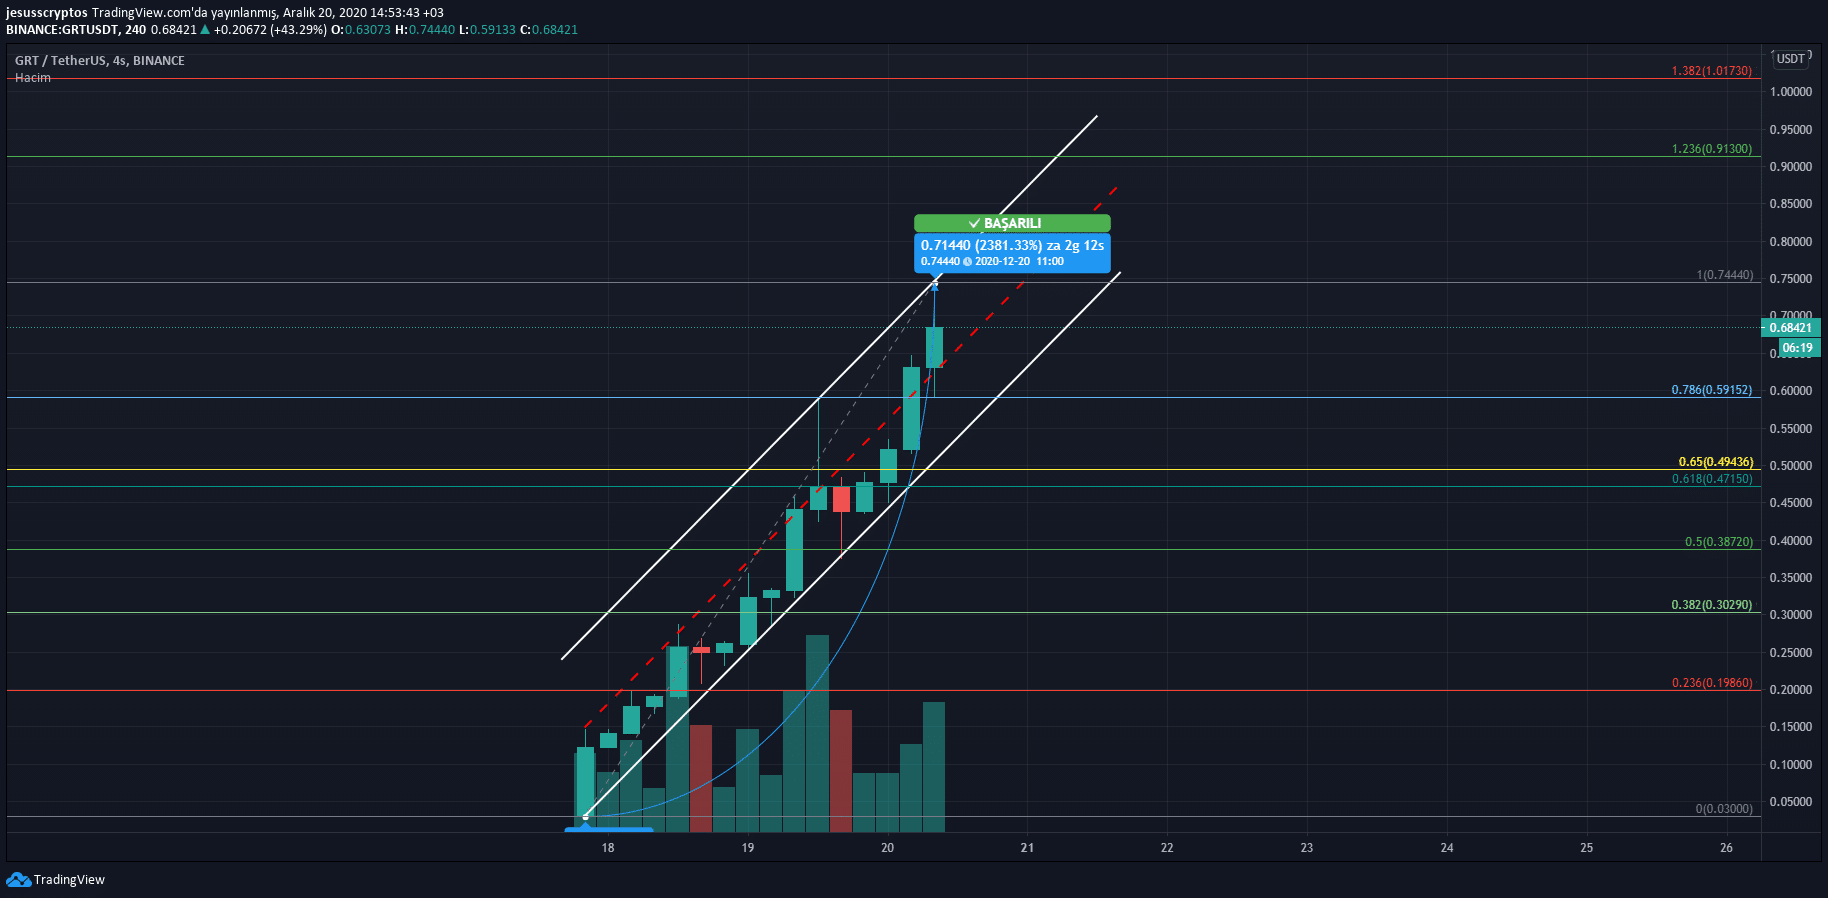Click the Hacim volume indicator label
Viewport: 1828px width, 898px height.
(x=32, y=78)
